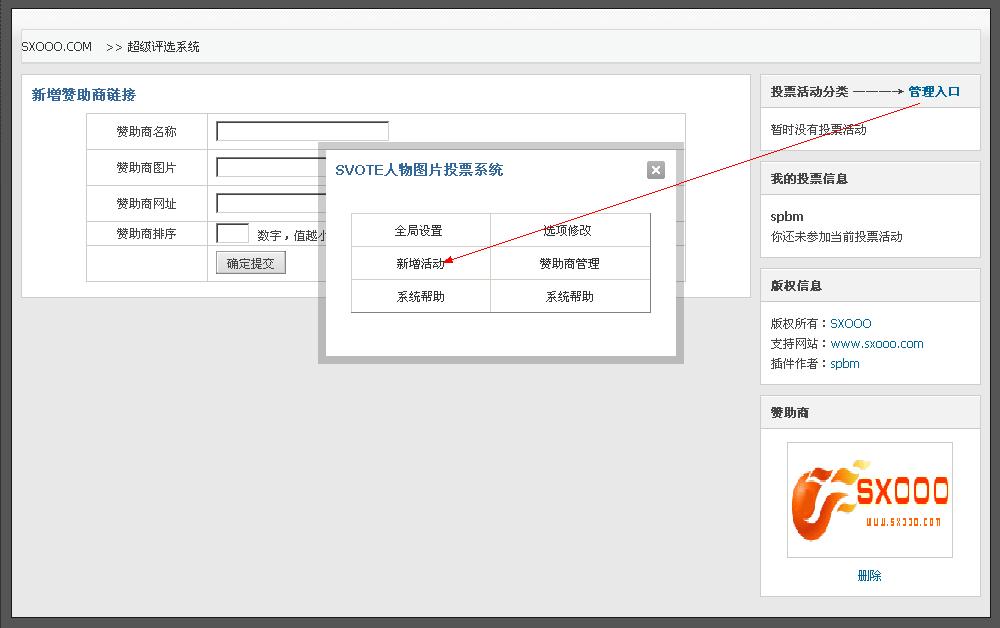Open the 全局设置 (Global Settings) option
The height and width of the screenshot is (628, 1000).
point(420,230)
